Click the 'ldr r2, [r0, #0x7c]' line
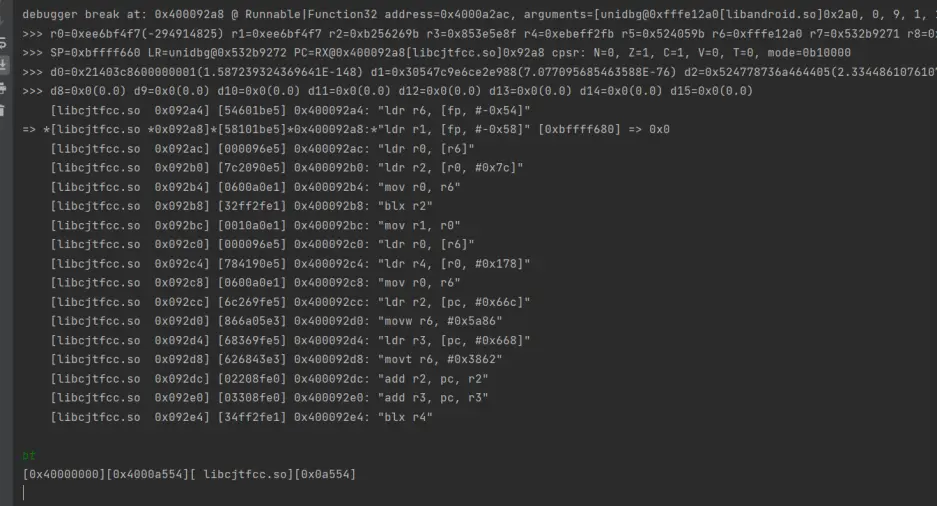 point(287,168)
